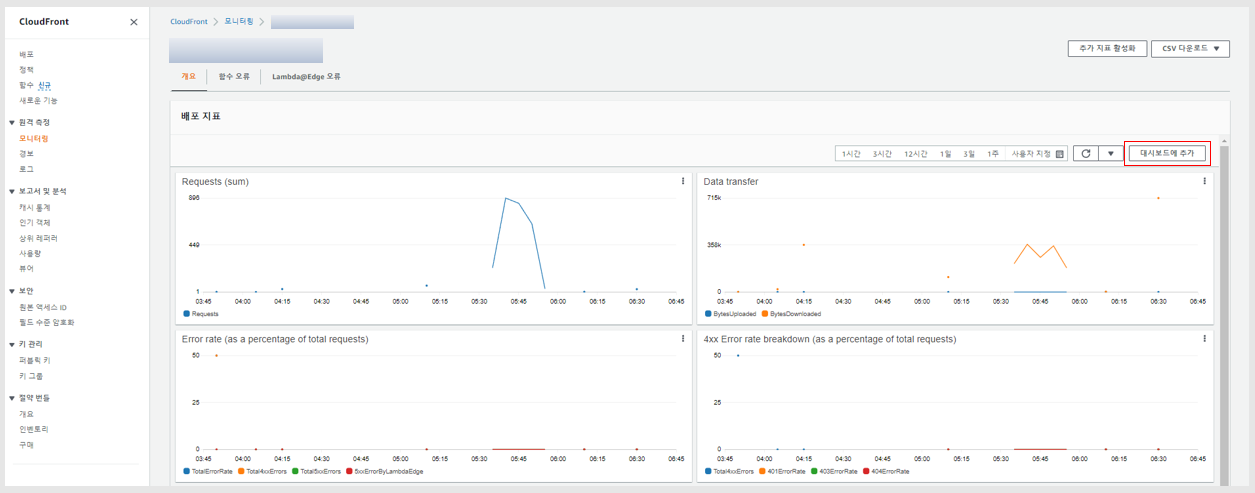
Task: Open 사용량 in the sidebar
Action: coord(30,253)
